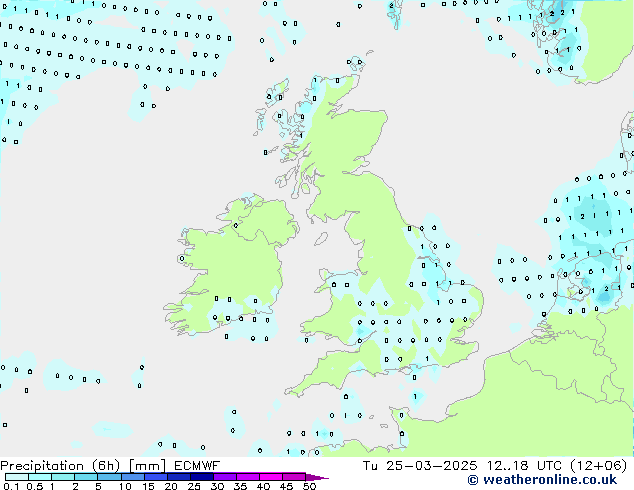Click the '25' legend scale value
The height and width of the screenshot is (490, 634).
tap(194, 486)
